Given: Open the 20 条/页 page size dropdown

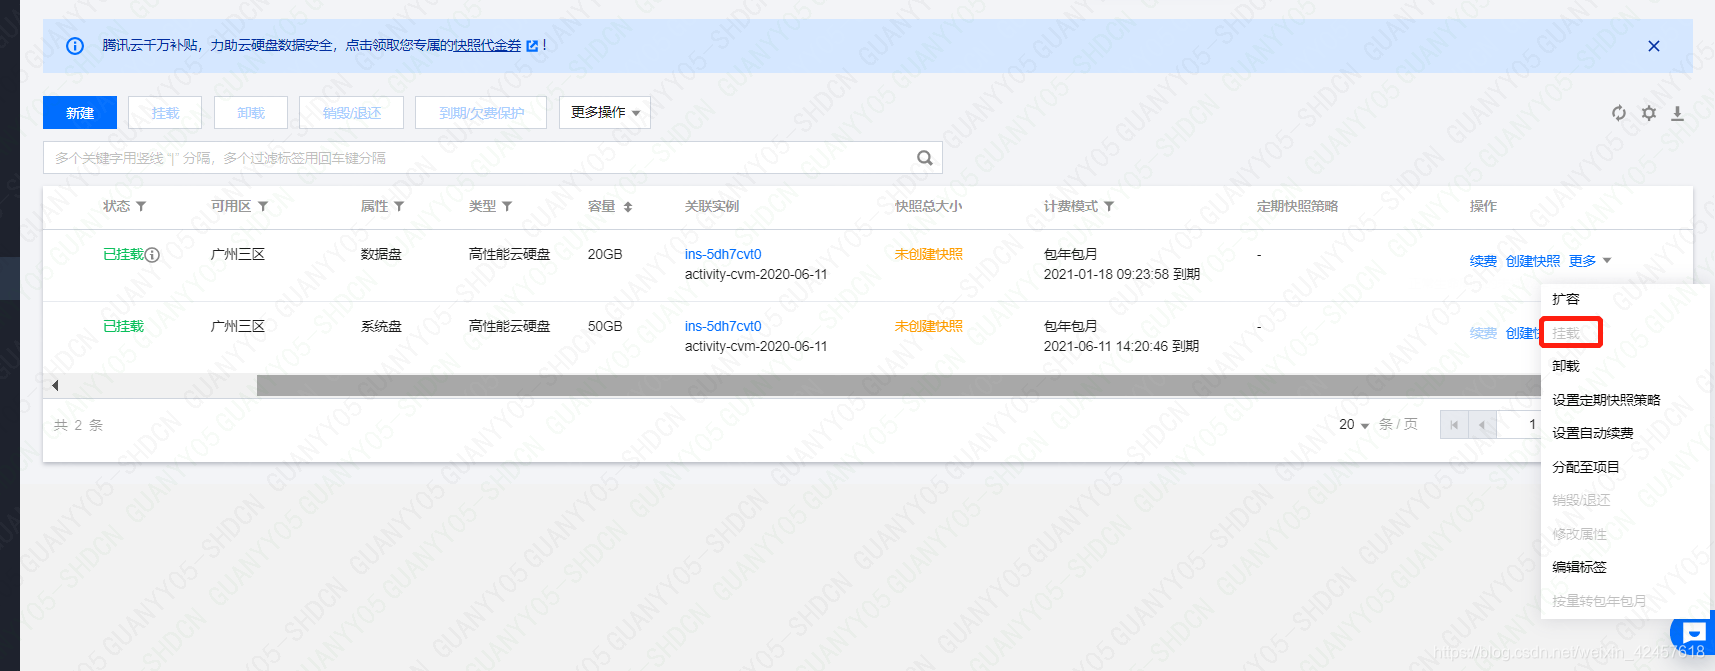Looking at the screenshot, I should (x=1354, y=425).
